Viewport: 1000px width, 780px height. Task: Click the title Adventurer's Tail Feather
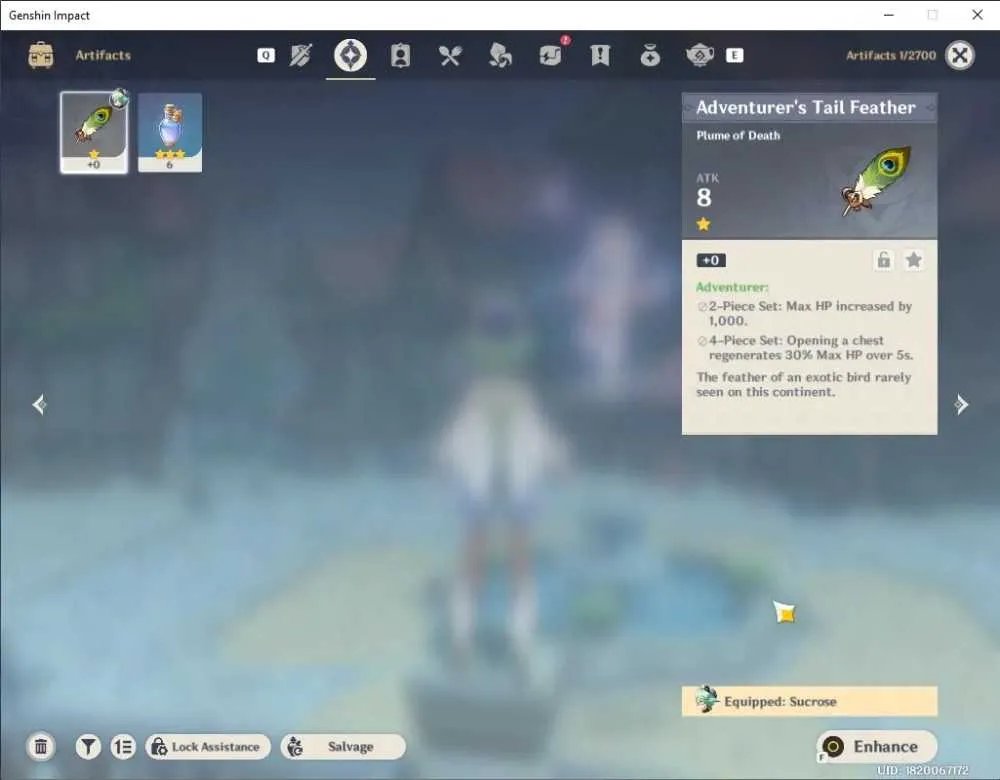tap(805, 107)
